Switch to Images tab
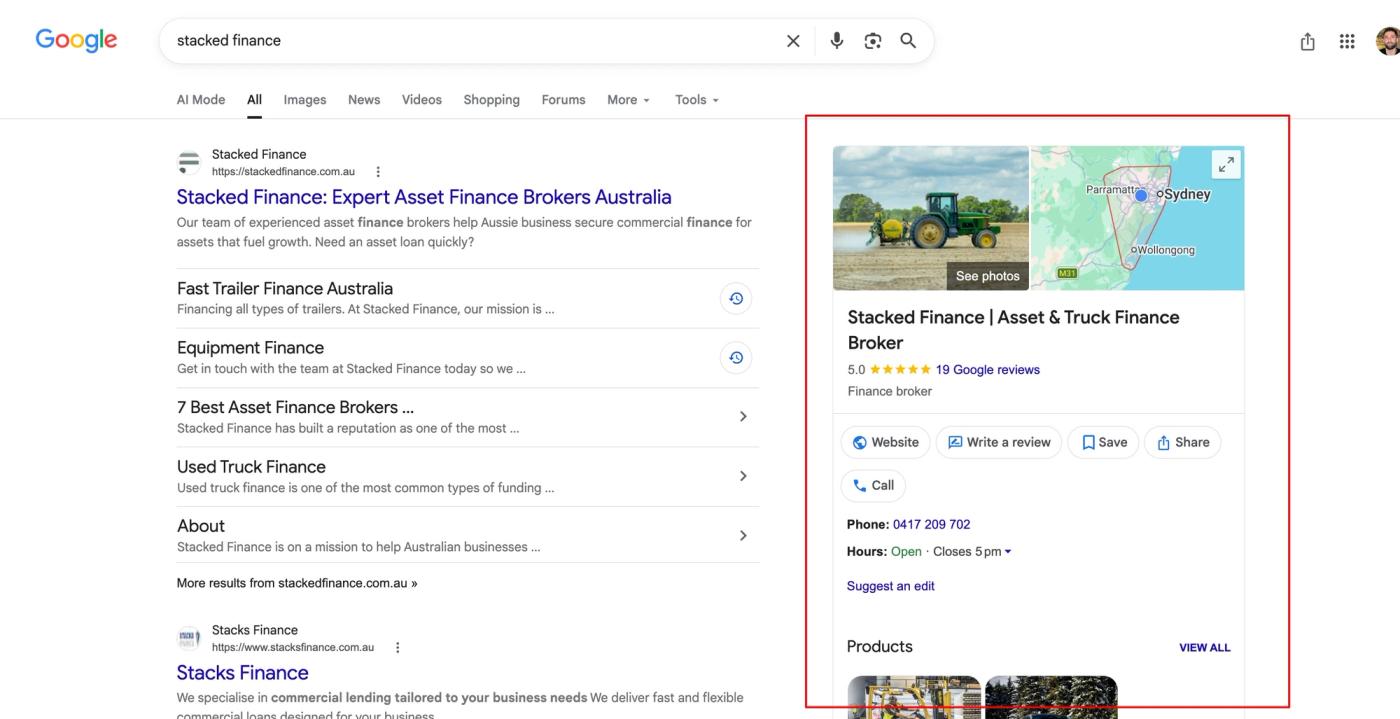The height and width of the screenshot is (719, 1400). pyautogui.click(x=305, y=100)
